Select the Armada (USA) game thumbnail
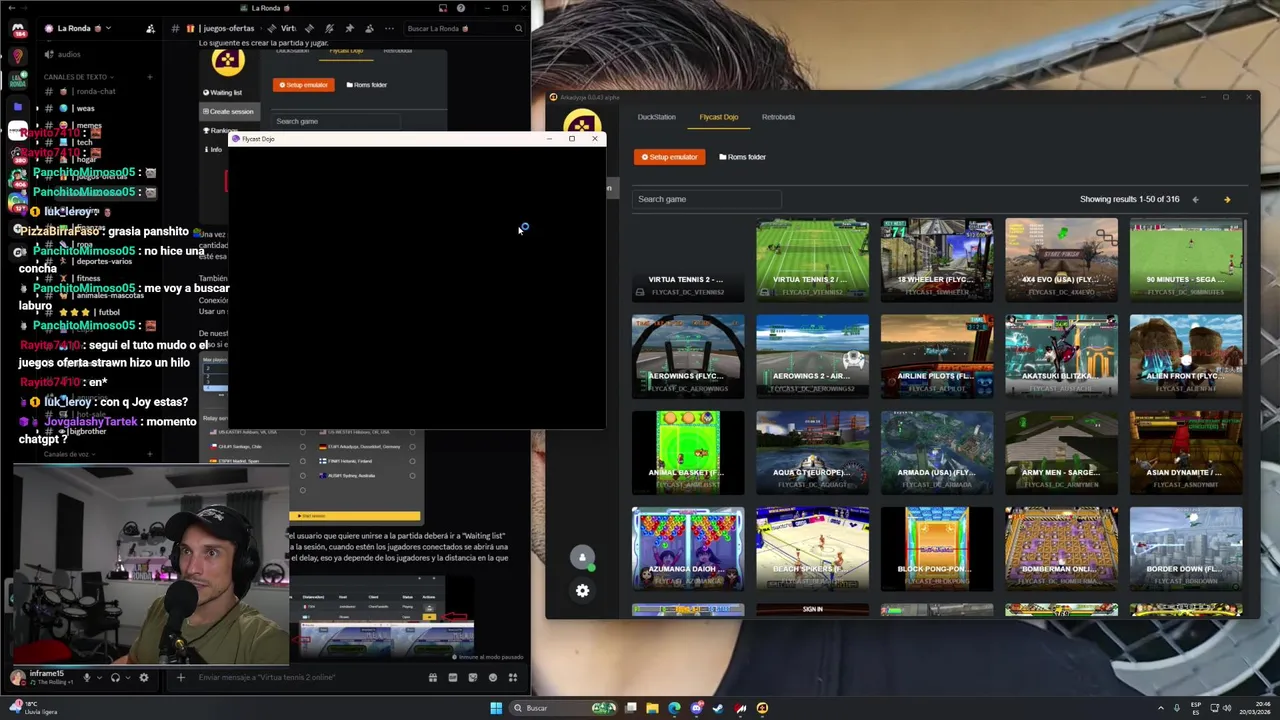The width and height of the screenshot is (1280, 720). (x=937, y=452)
